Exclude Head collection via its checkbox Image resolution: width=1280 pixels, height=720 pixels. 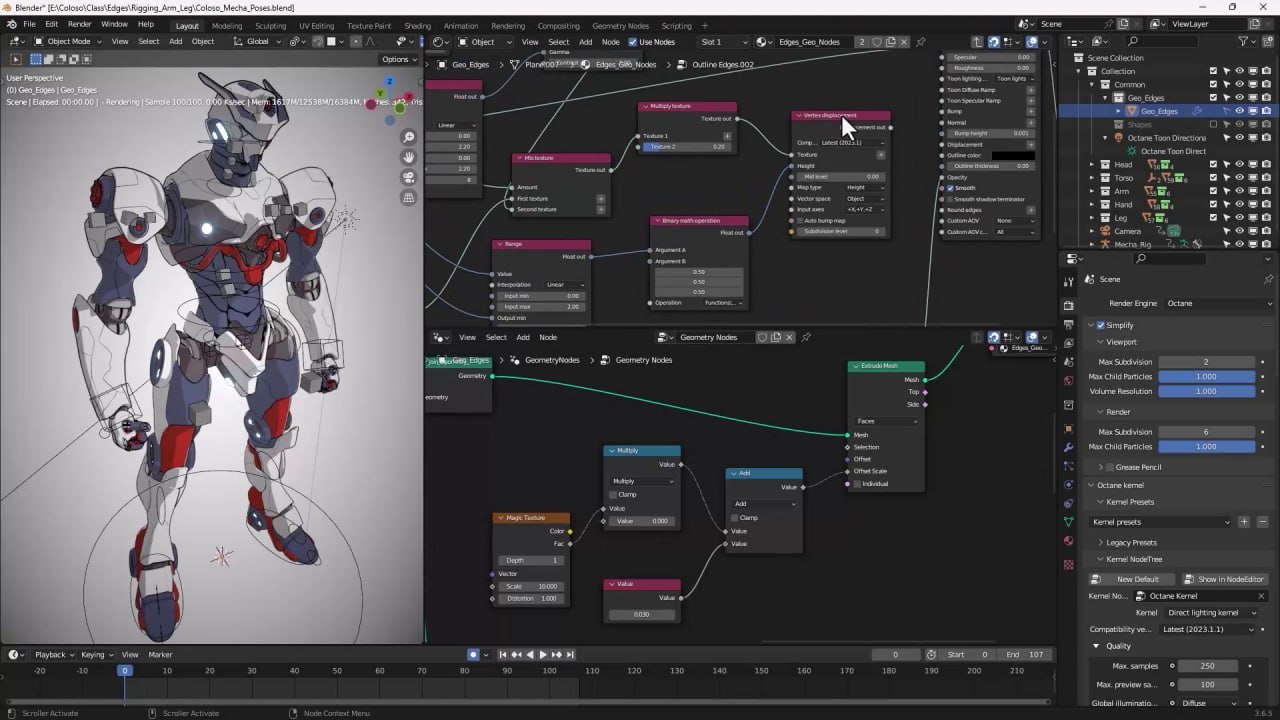[1213, 164]
